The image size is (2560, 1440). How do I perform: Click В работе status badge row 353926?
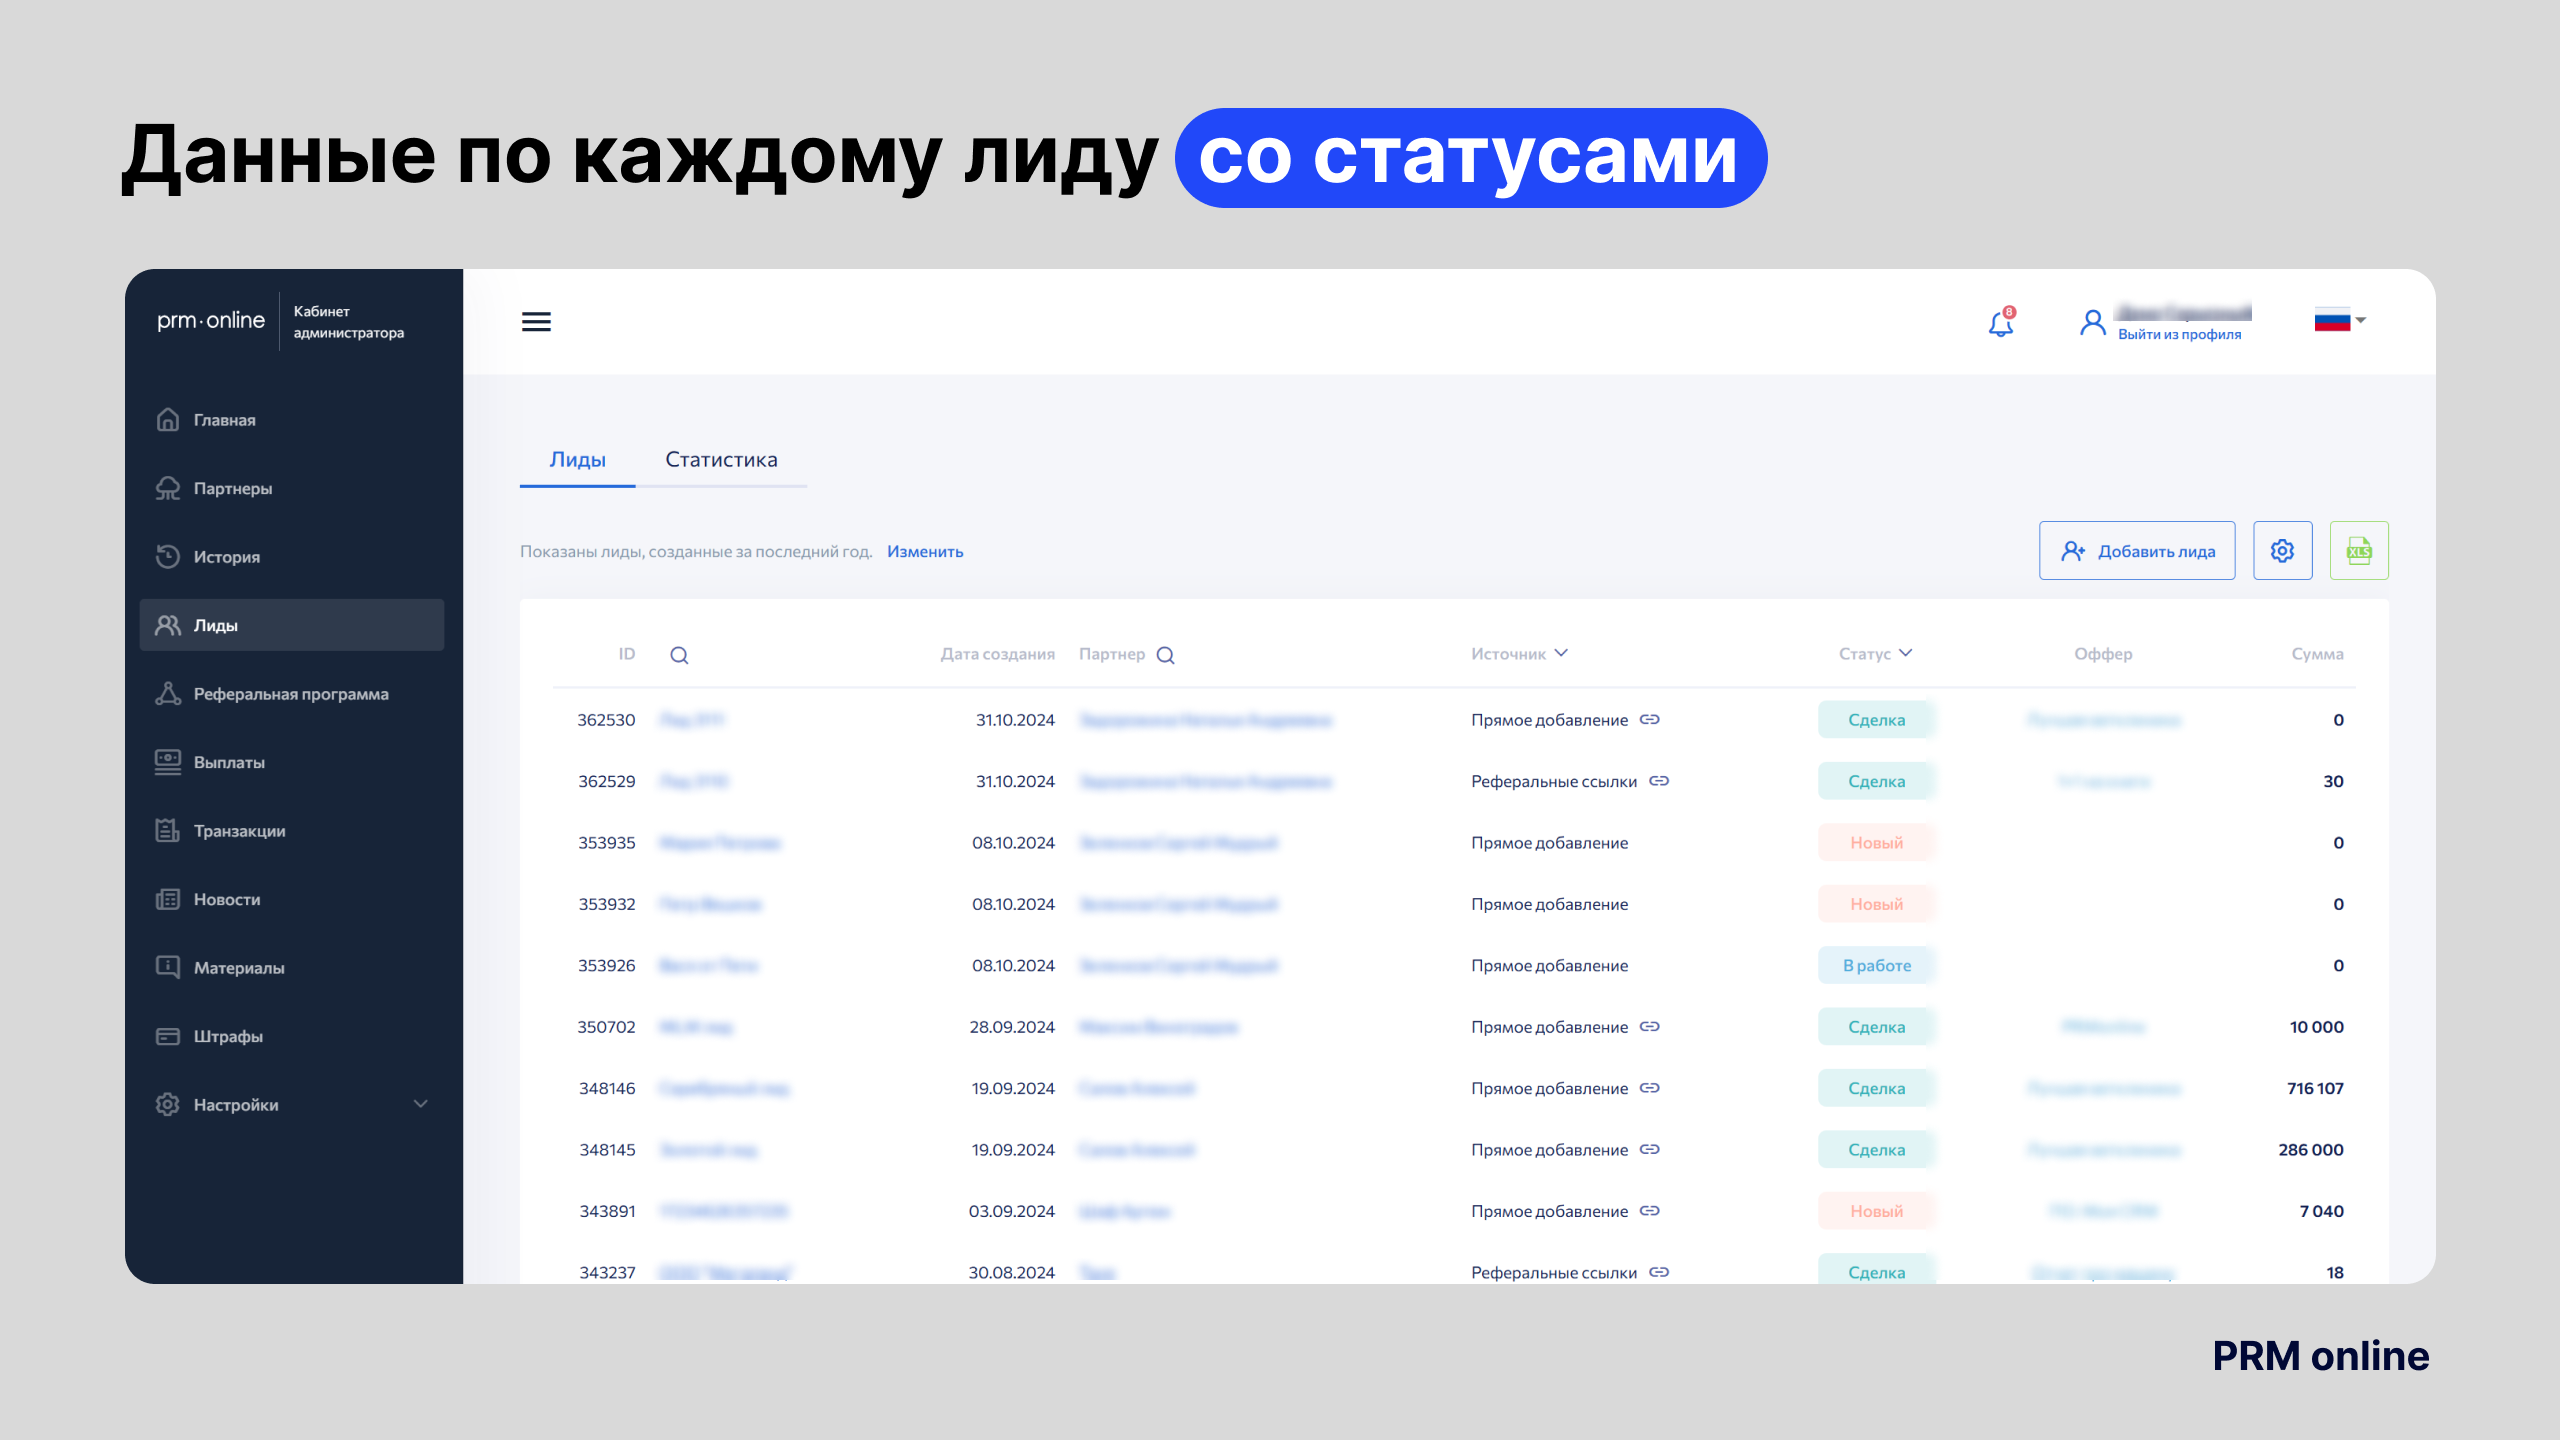[x=1877, y=966]
